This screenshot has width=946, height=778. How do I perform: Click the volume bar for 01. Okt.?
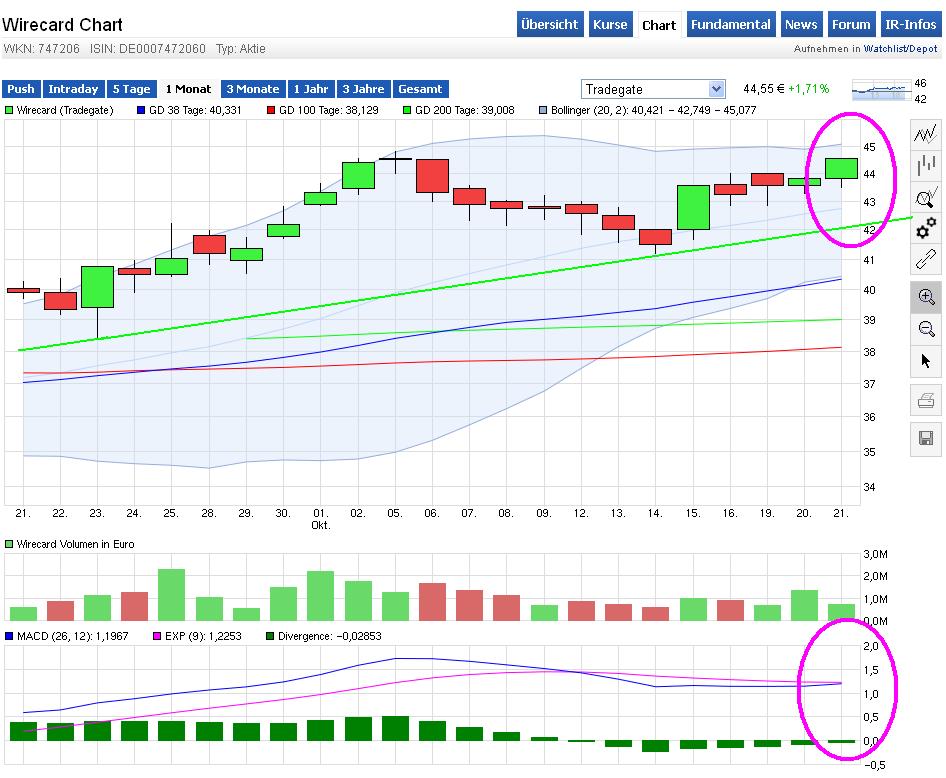point(320,596)
